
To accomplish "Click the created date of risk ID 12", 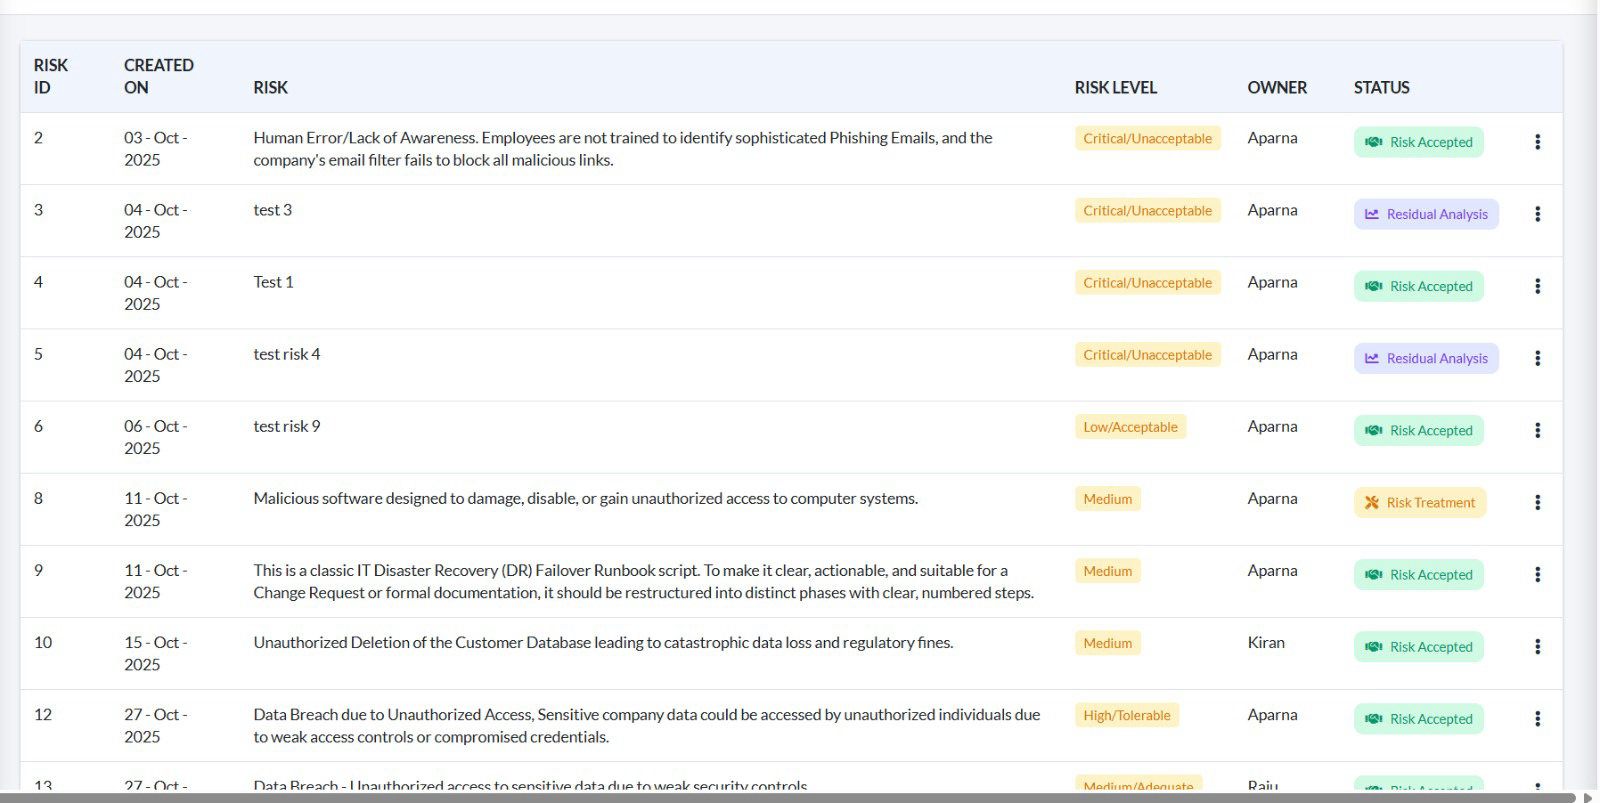I will point(156,725).
